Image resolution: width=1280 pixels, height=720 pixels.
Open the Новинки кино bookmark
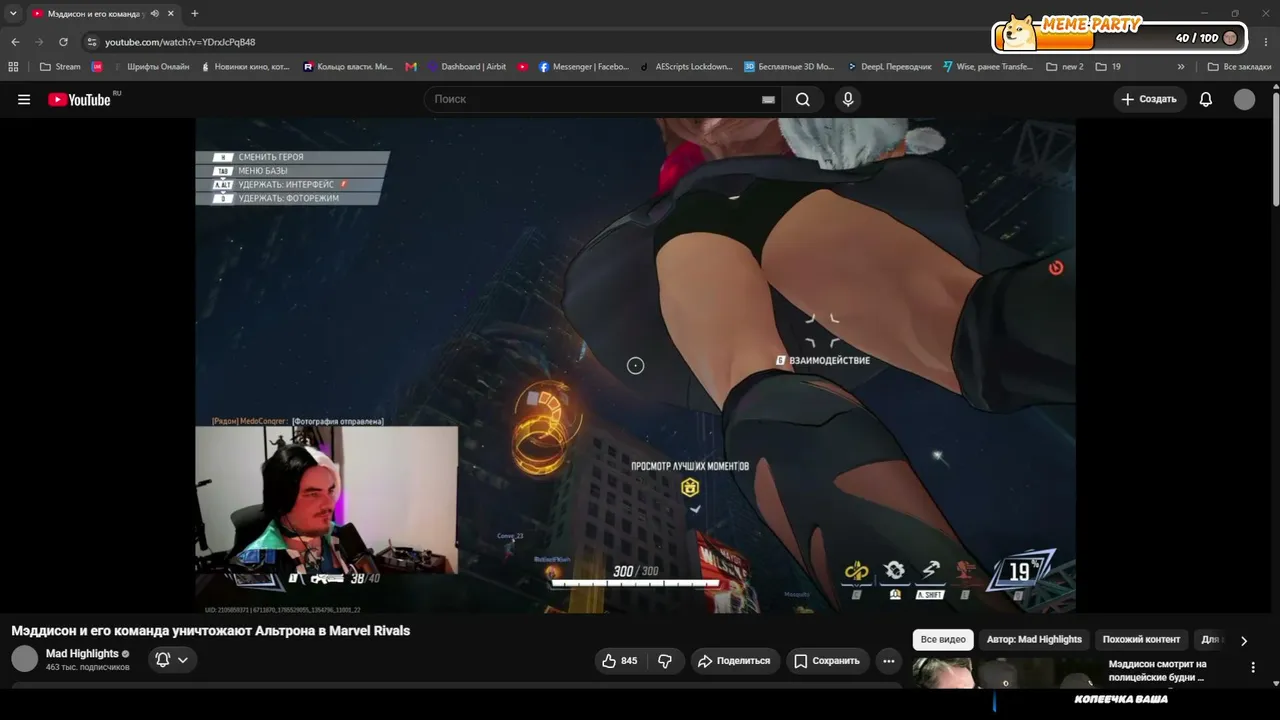point(246,67)
